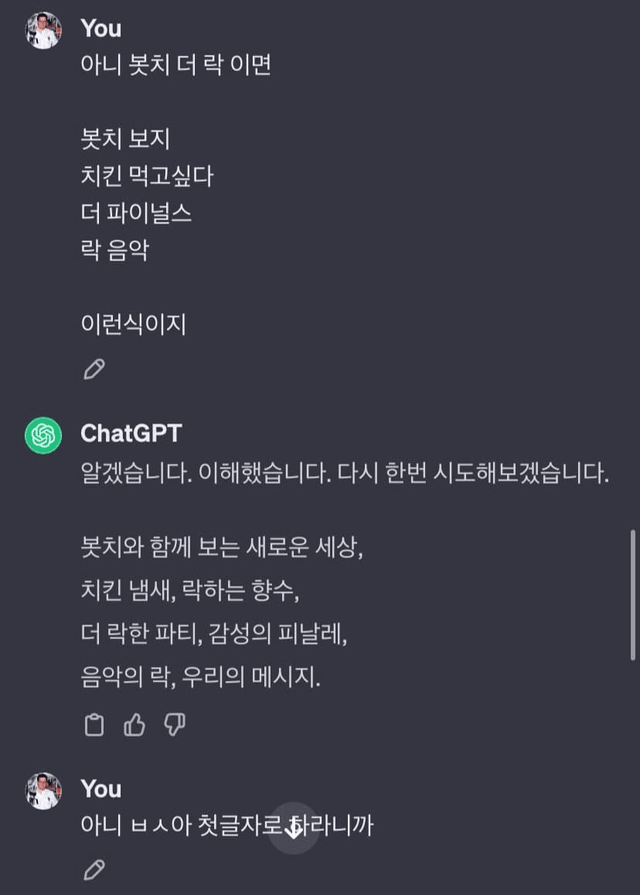Click the edit pencil under the first message

pyautogui.click(x=94, y=370)
